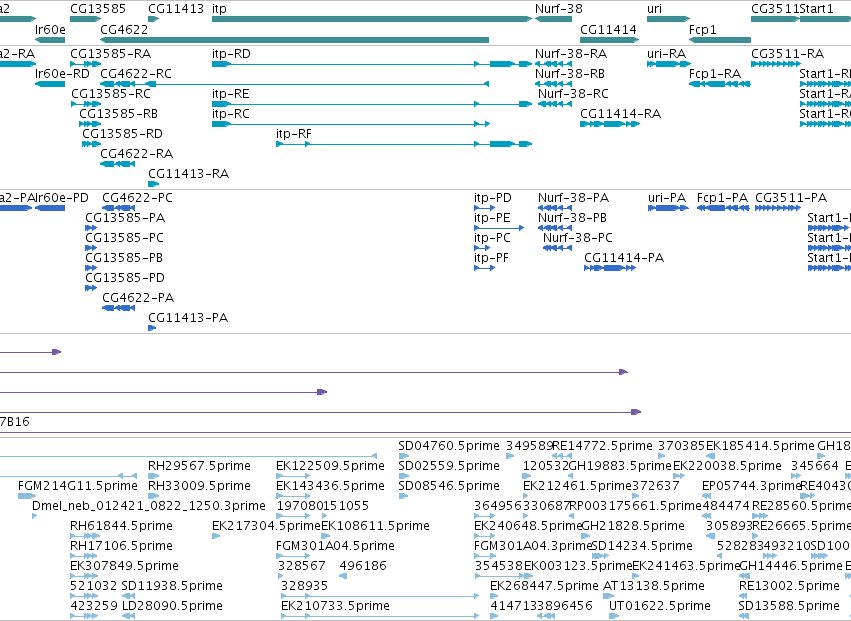Open the FGM214G11.5prime EST label

(78, 486)
